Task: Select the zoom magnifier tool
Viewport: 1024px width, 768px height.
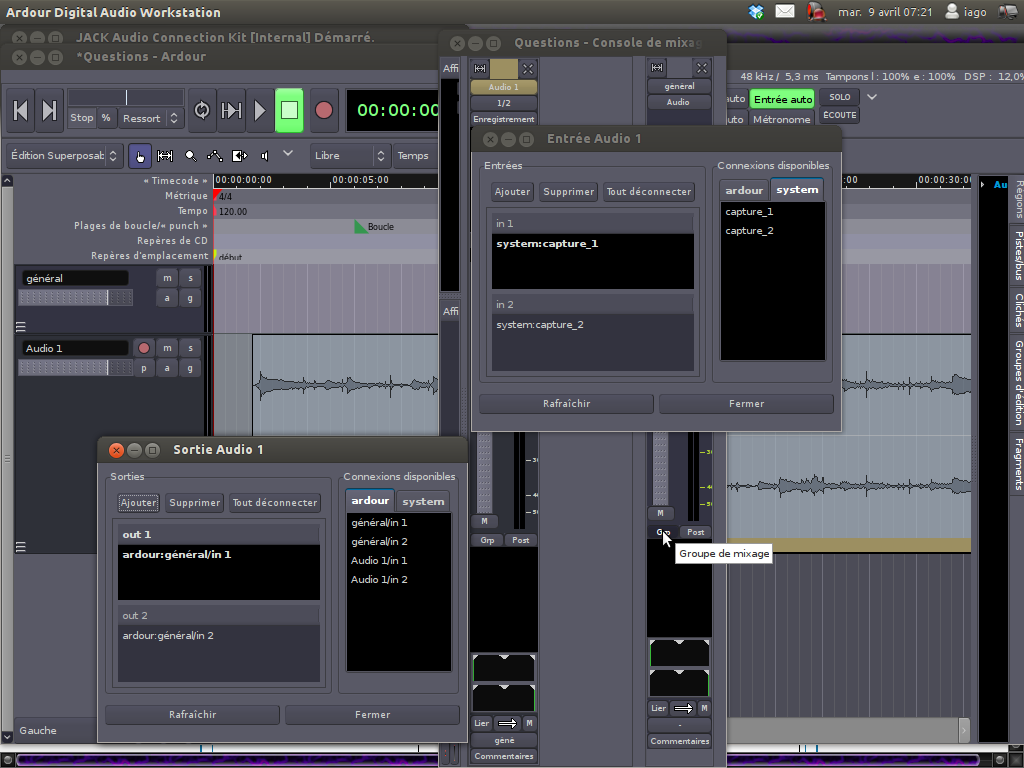Action: click(190, 156)
